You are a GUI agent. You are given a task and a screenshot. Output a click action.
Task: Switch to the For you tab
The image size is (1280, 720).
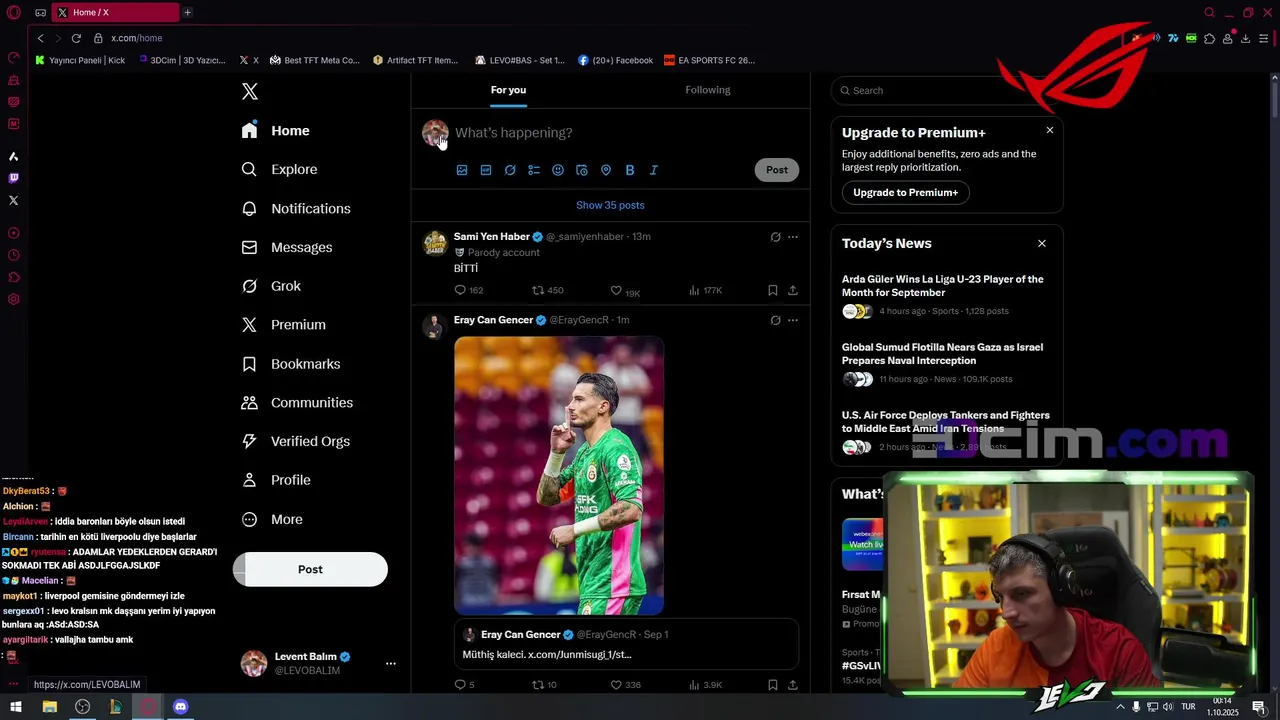508,90
